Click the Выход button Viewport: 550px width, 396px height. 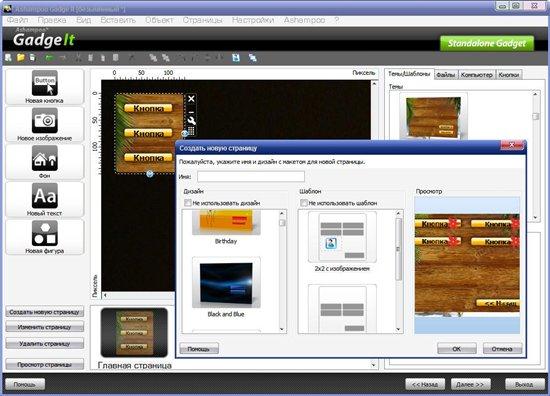pyautogui.click(x=524, y=384)
